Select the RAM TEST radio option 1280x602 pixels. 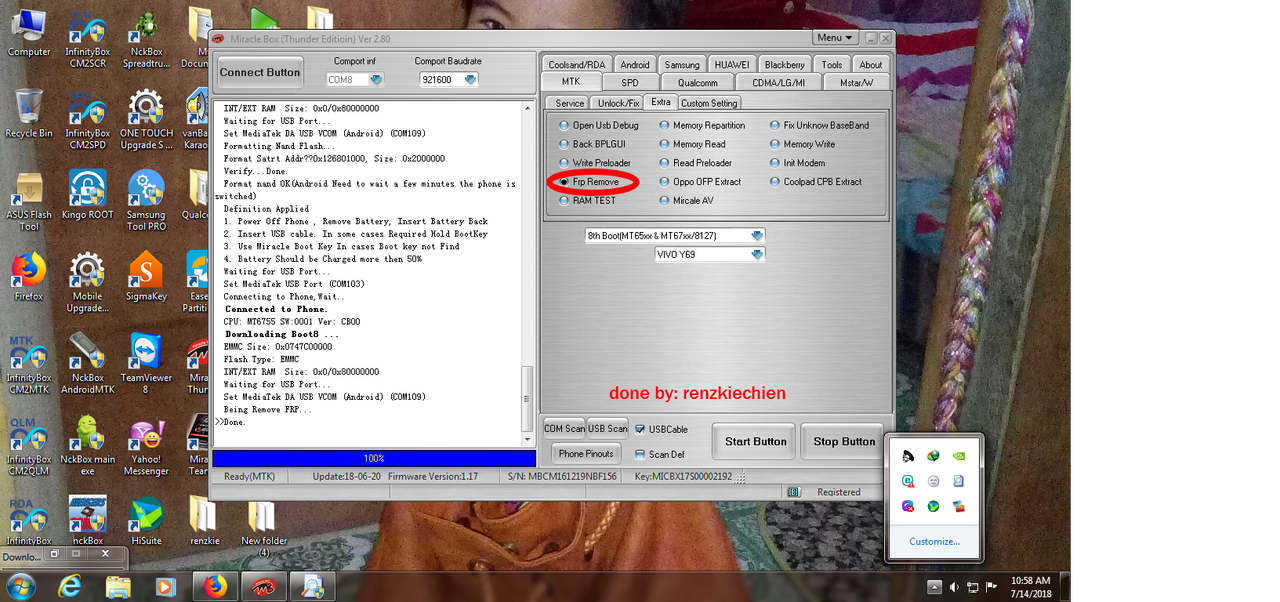[587, 200]
